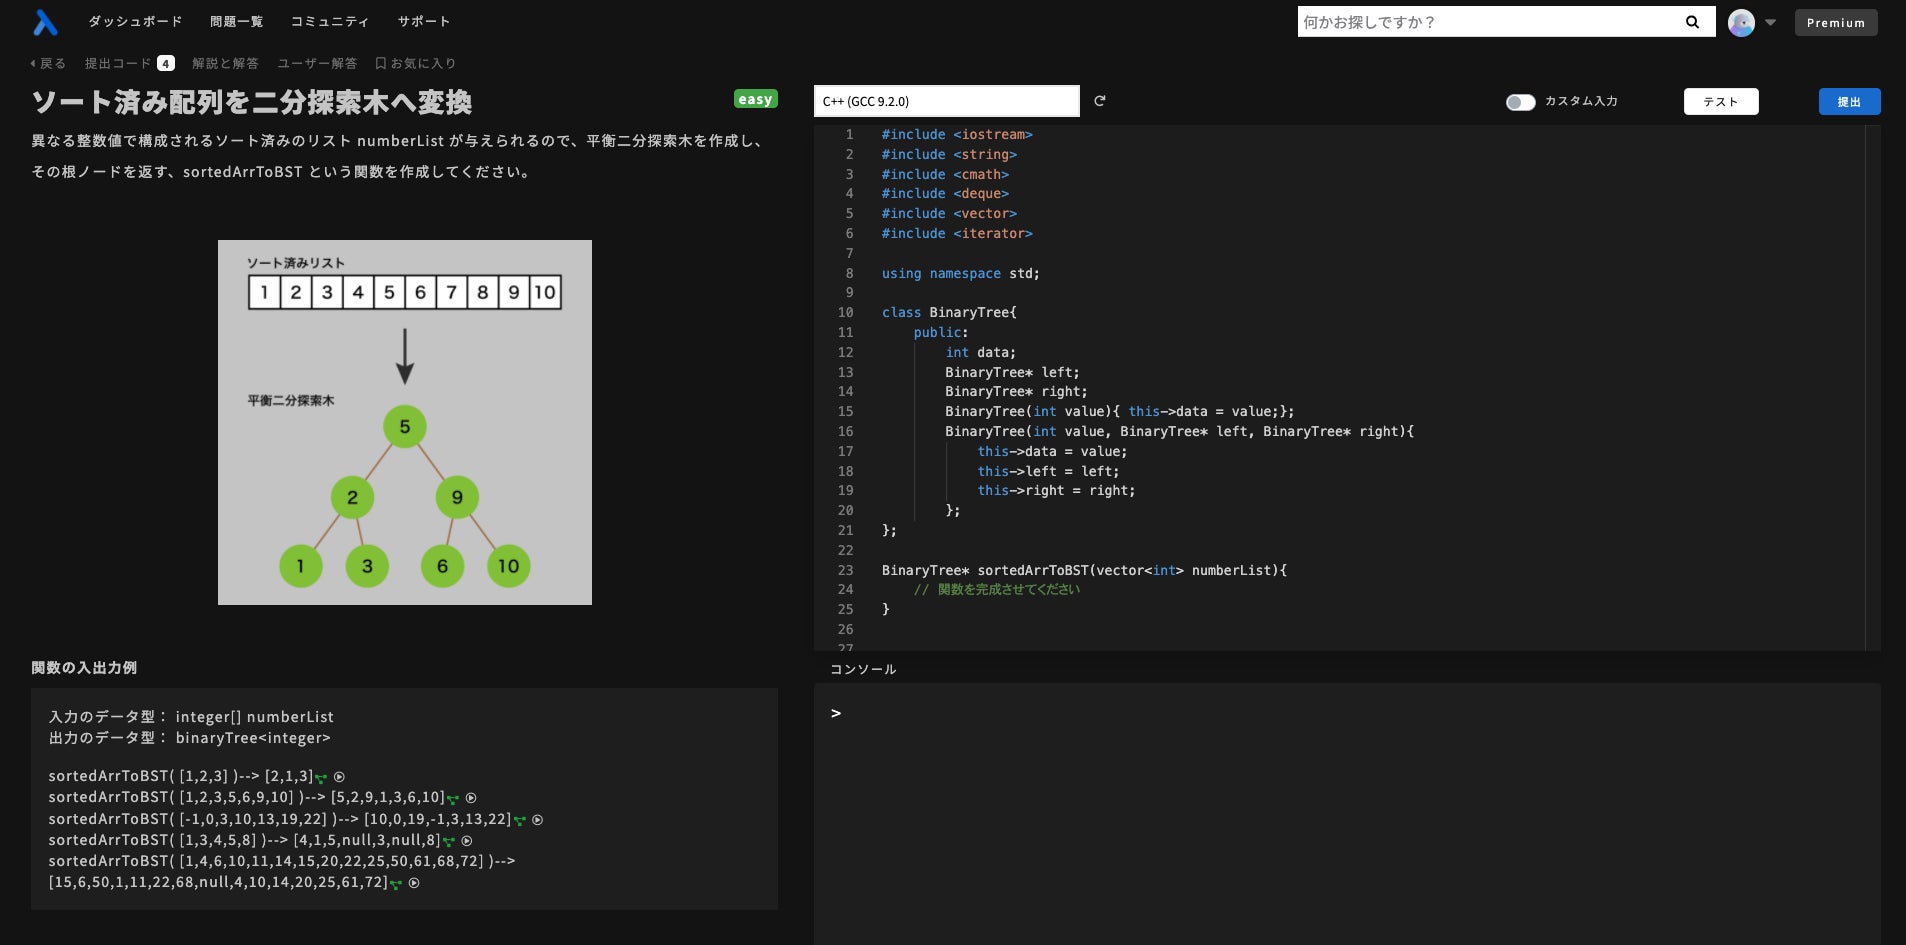Image resolution: width=1906 pixels, height=945 pixels.
Task: Click the blue site logo icon
Action: click(45, 22)
